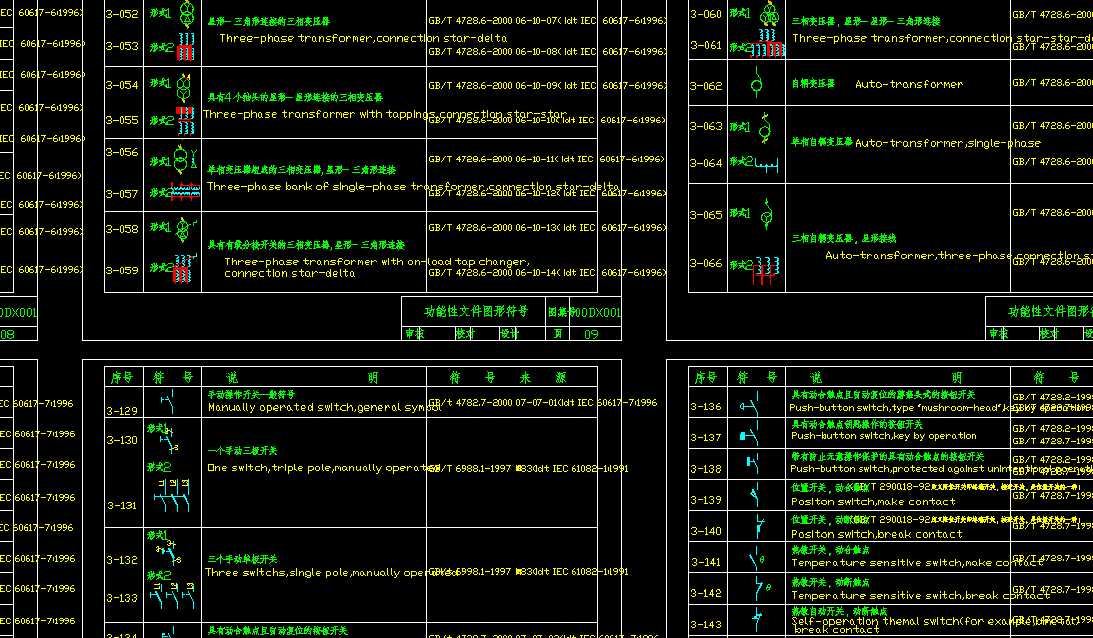
Task: Click the '形式2' label beside row 3-059
Action: pyautogui.click(x=160, y=268)
